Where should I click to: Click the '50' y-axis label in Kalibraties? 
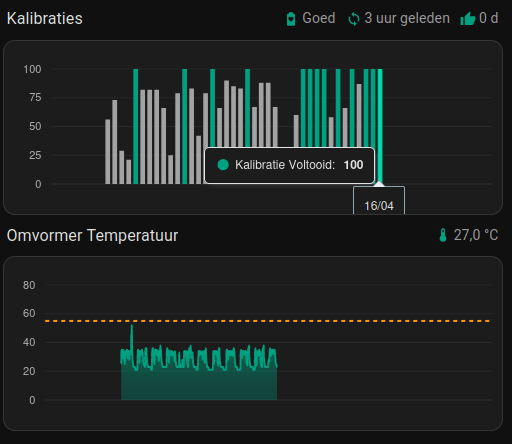(x=35, y=126)
